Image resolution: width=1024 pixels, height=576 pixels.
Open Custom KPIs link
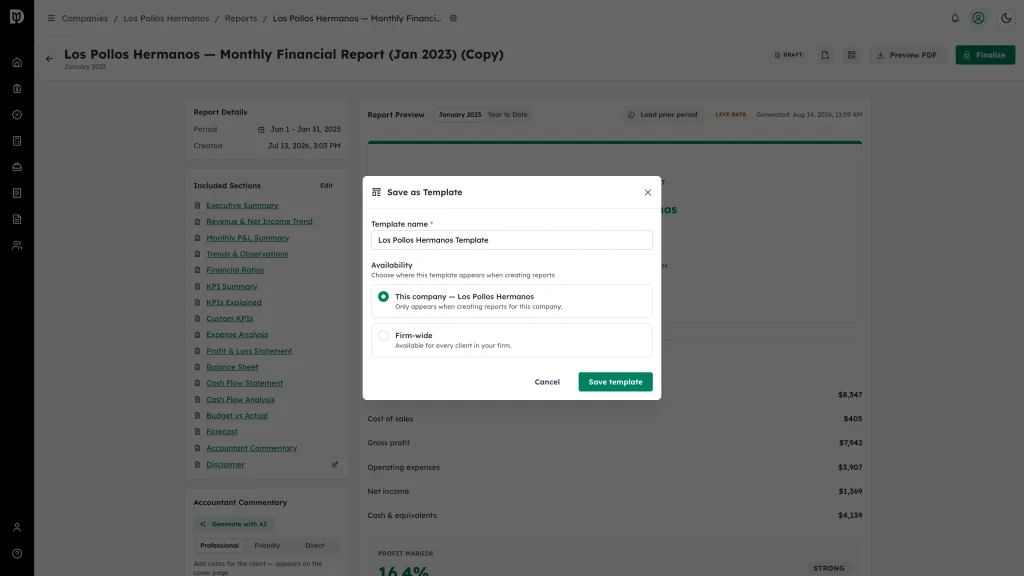click(x=229, y=319)
